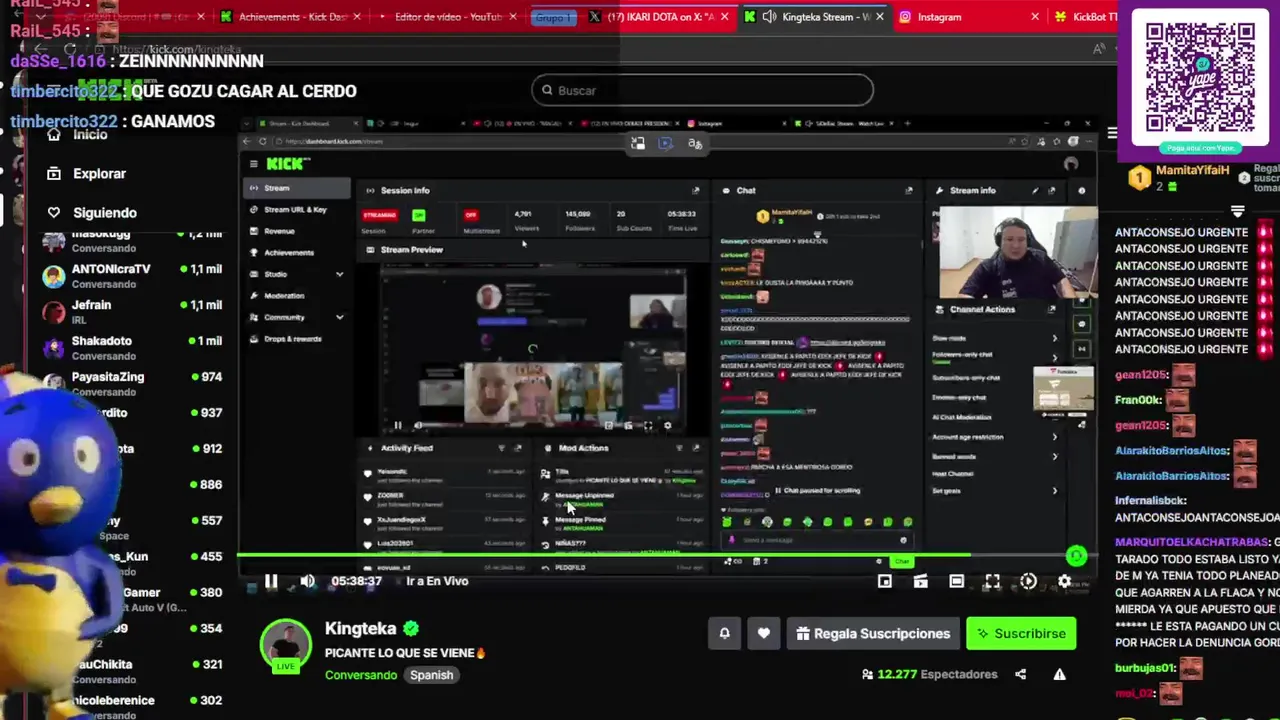The image size is (1280, 720).
Task: Pop out the Session Info panel
Action: tap(696, 190)
